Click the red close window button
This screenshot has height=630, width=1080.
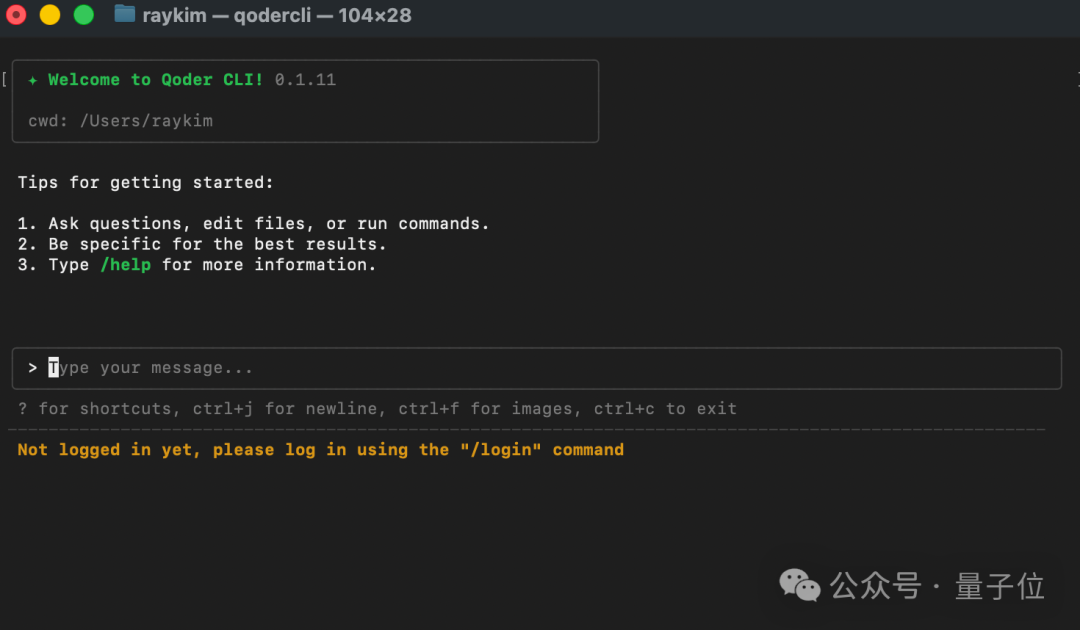point(16,15)
